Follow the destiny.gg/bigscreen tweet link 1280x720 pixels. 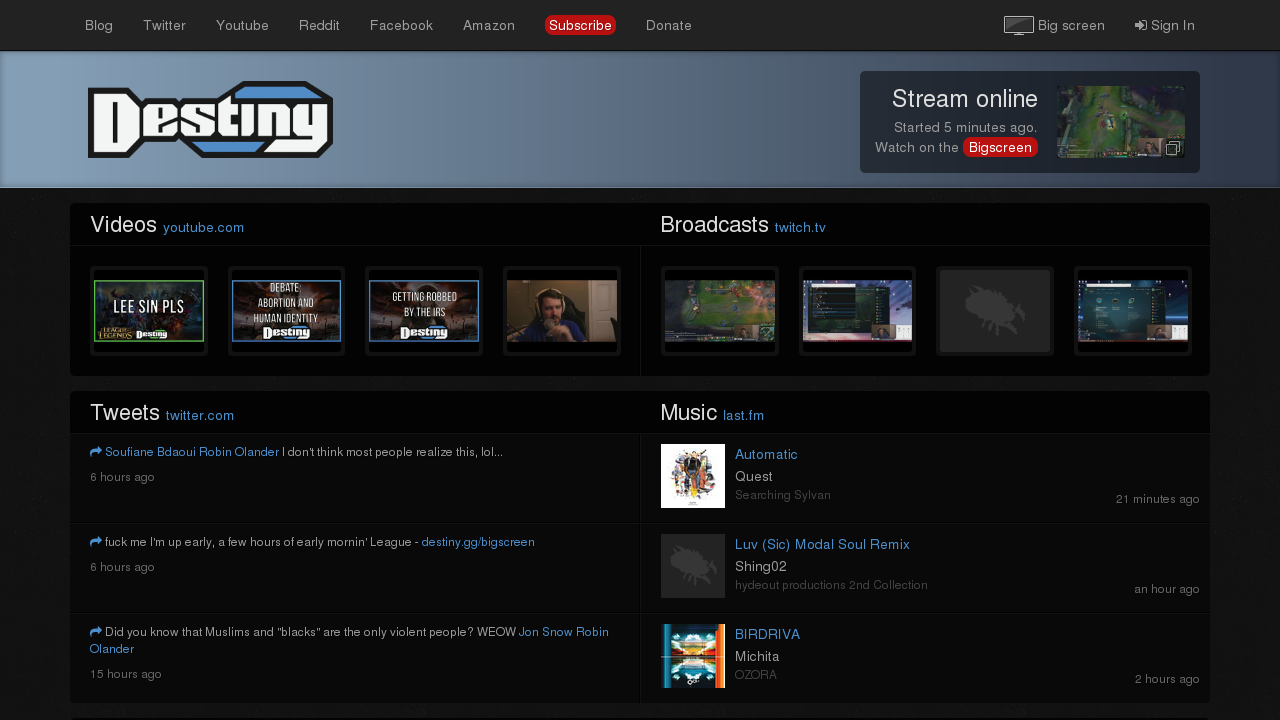pyautogui.click(x=478, y=542)
